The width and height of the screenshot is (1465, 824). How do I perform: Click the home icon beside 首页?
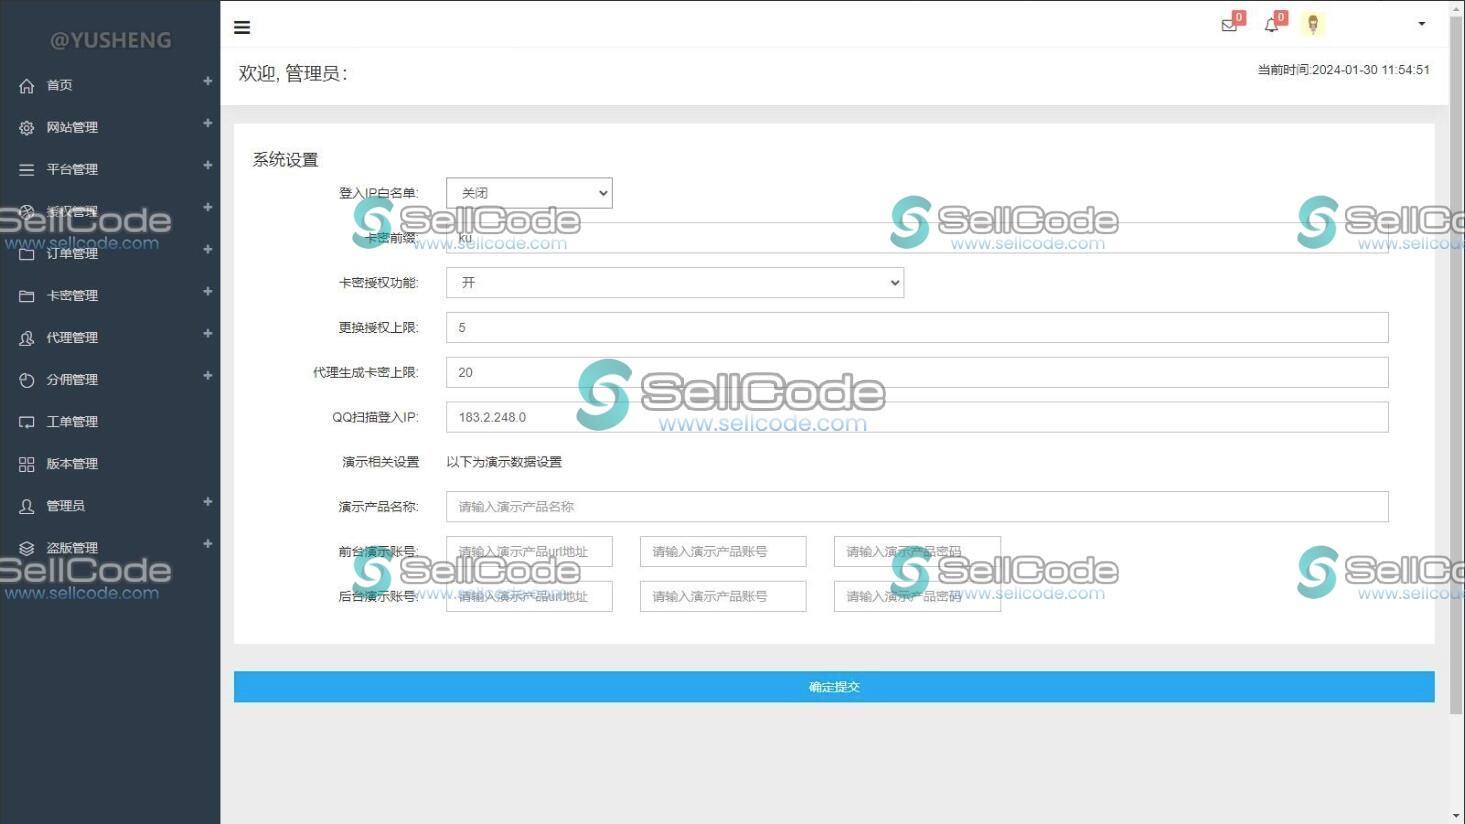tap(27, 86)
